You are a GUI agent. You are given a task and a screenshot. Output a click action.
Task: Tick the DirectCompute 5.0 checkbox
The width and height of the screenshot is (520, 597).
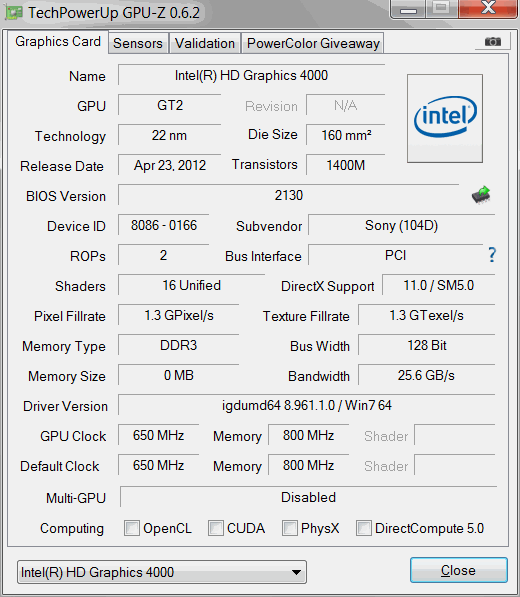pyautogui.click(x=364, y=528)
